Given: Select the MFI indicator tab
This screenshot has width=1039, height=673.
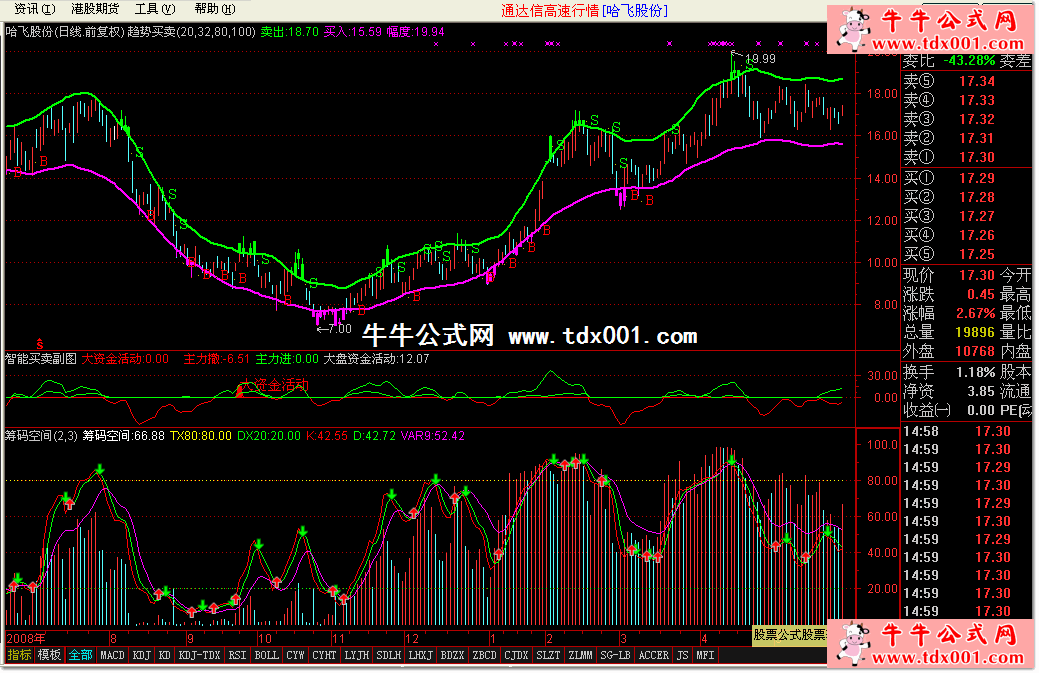Looking at the screenshot, I should tap(705, 655).
